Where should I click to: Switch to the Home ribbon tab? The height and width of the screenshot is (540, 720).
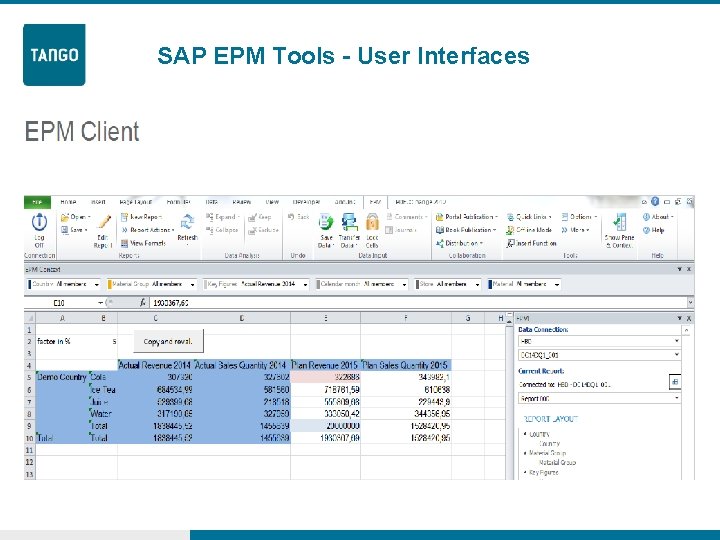[x=68, y=202]
